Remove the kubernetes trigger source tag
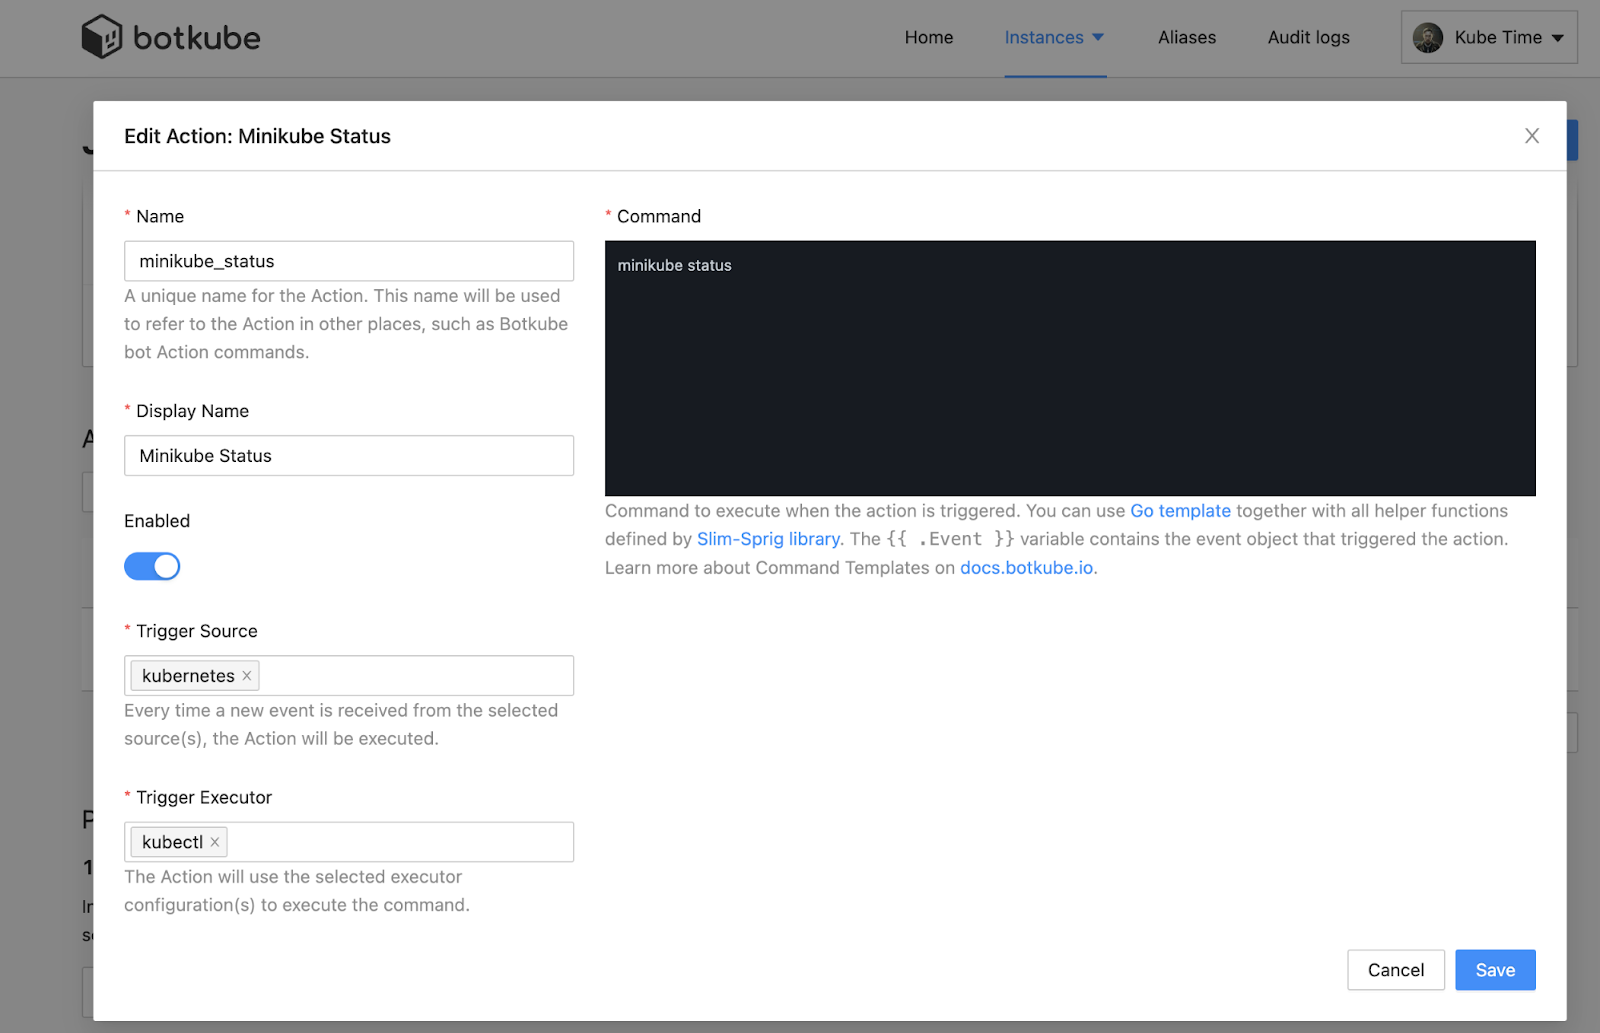1600x1033 pixels. pos(246,675)
